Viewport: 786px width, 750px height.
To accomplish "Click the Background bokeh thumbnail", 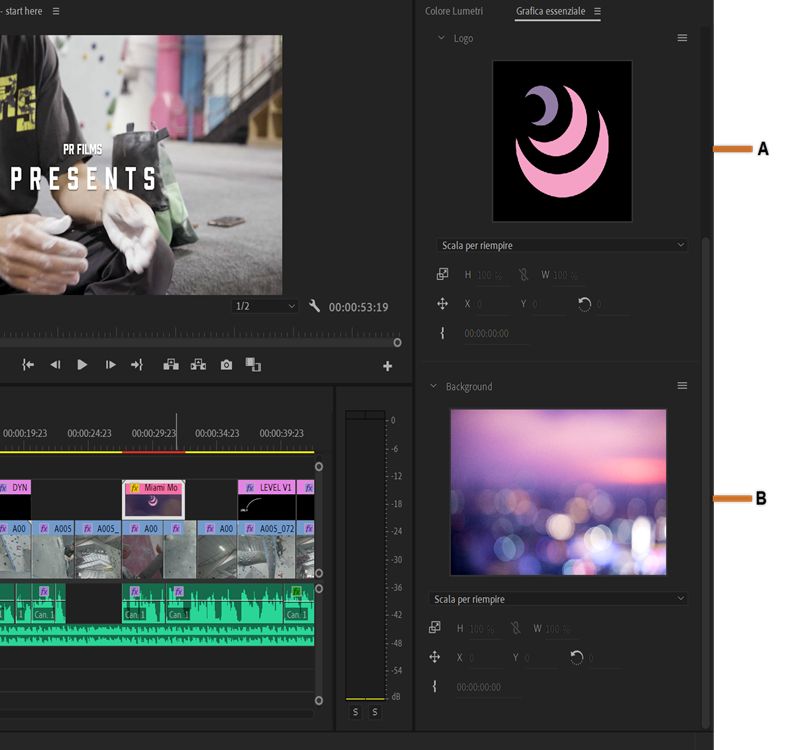I will point(558,492).
